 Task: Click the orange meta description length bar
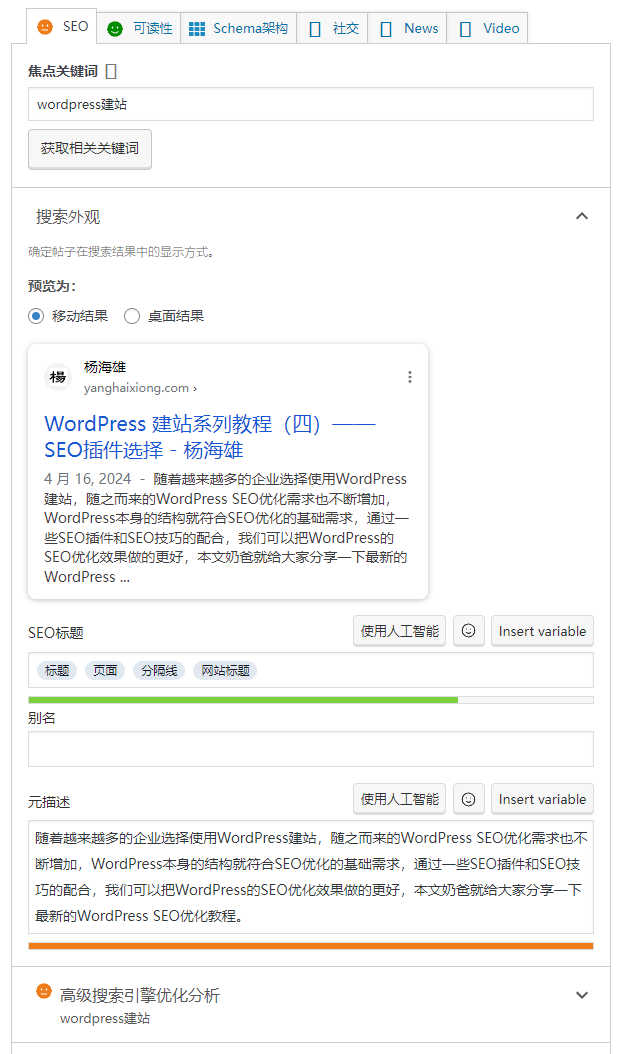[311, 946]
